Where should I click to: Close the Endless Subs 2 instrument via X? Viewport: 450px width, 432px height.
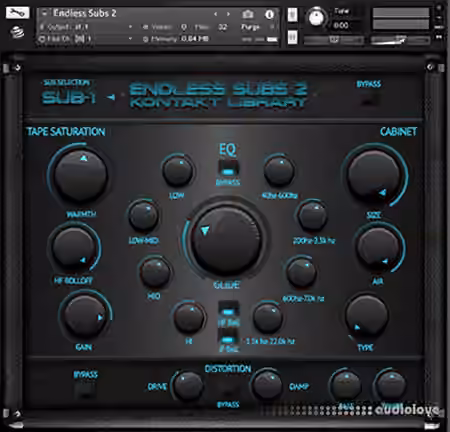click(440, 7)
